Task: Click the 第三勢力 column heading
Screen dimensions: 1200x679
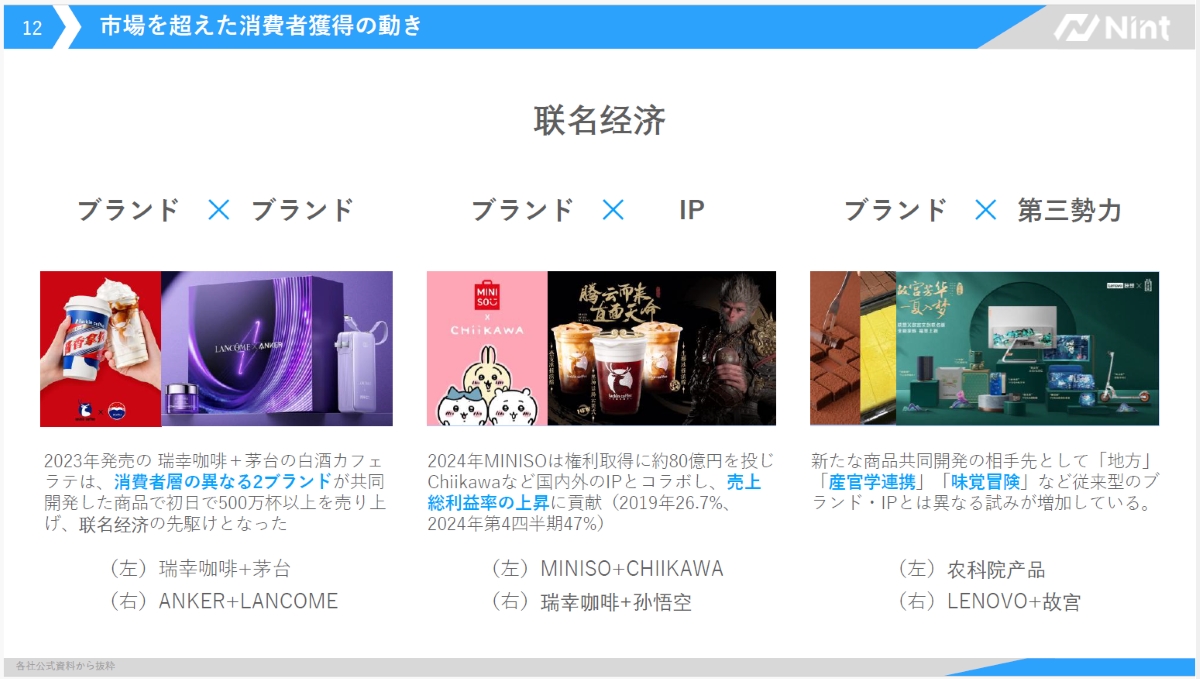Action: 1070,210
